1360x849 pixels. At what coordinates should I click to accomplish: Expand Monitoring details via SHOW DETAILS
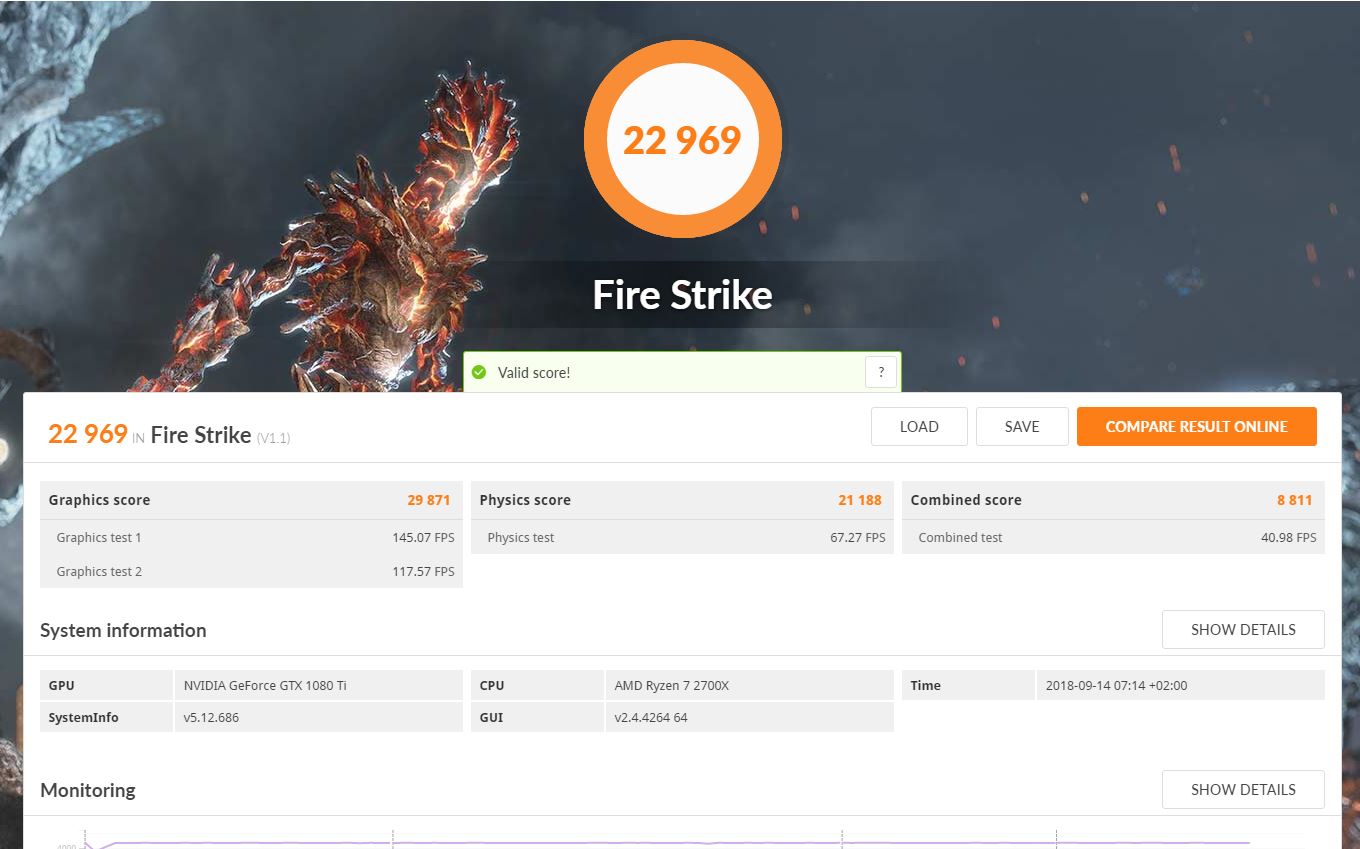[x=1243, y=789]
